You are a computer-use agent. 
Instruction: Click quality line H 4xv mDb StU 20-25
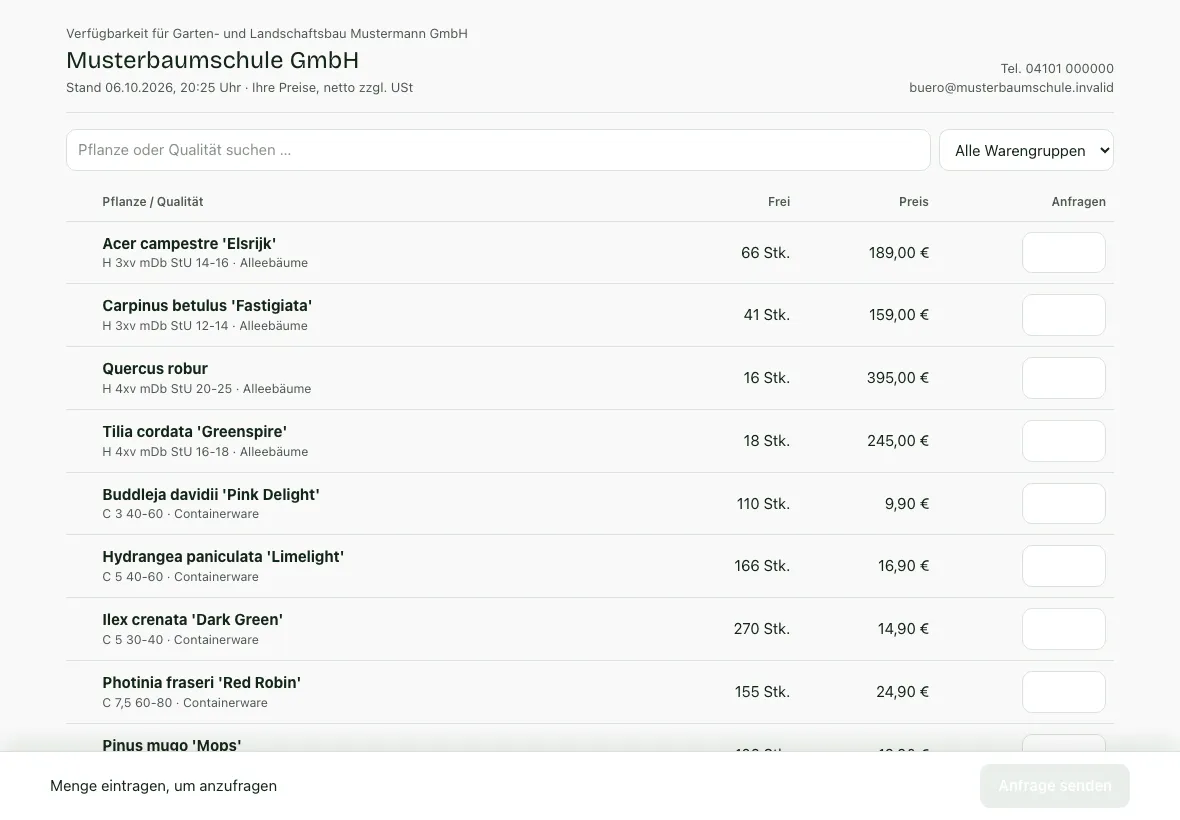click(x=167, y=389)
